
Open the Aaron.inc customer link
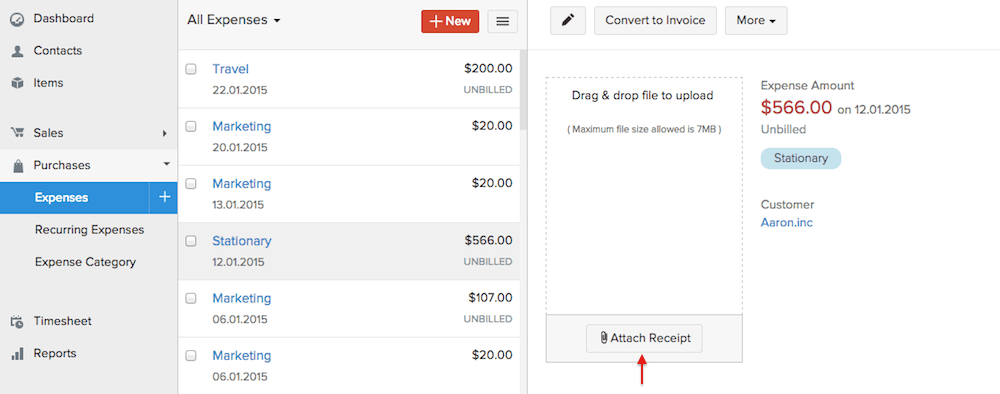point(786,223)
